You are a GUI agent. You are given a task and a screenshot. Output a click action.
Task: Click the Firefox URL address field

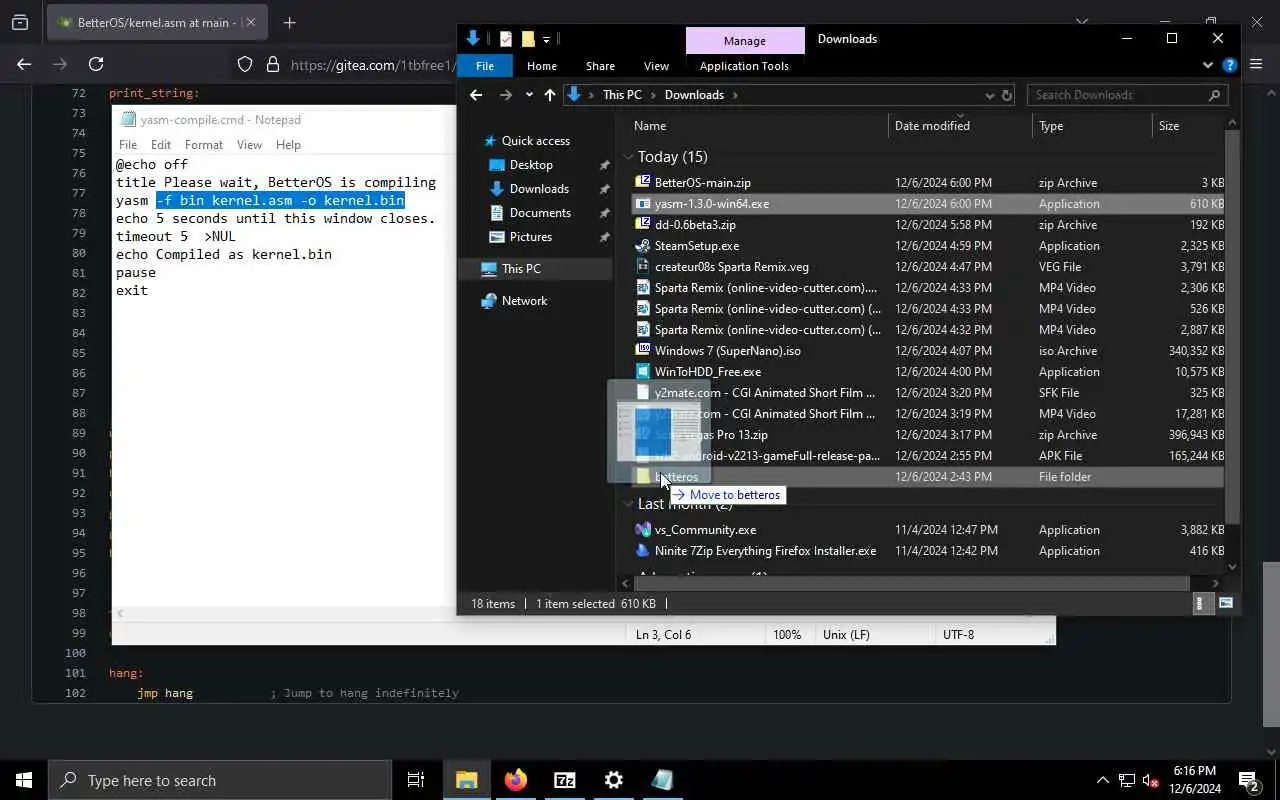[373, 65]
